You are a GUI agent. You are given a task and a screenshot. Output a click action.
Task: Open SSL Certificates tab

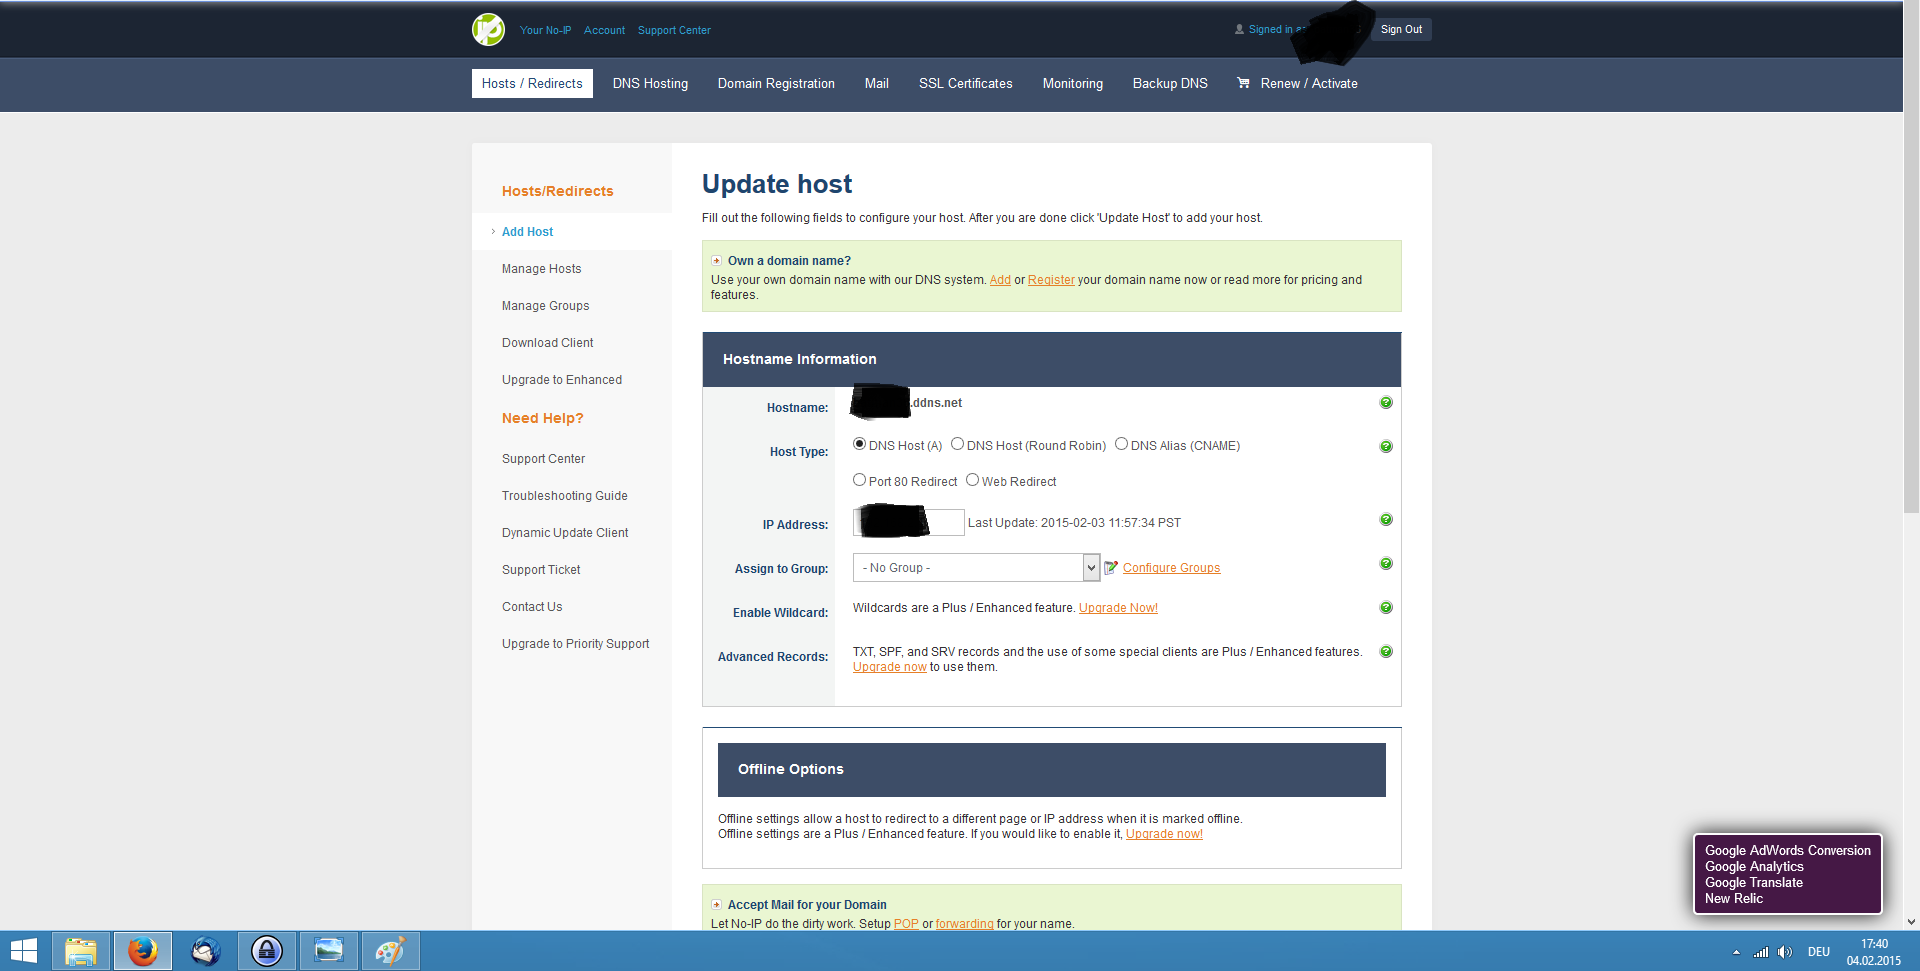[966, 83]
